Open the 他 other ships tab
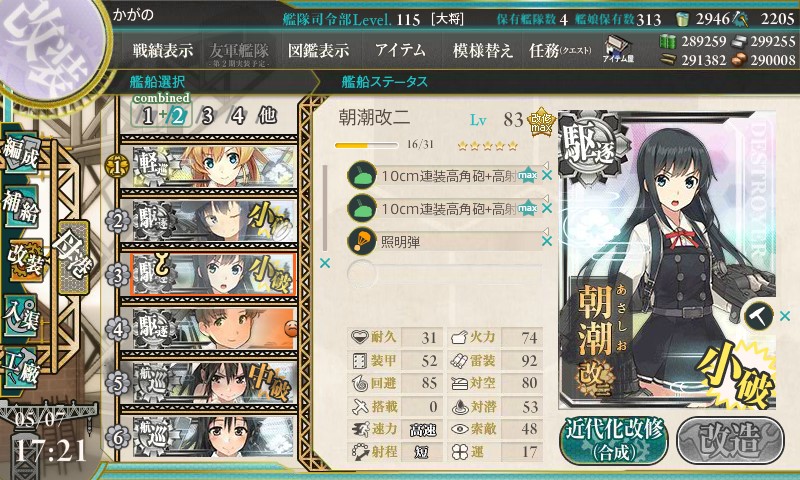 (x=267, y=116)
